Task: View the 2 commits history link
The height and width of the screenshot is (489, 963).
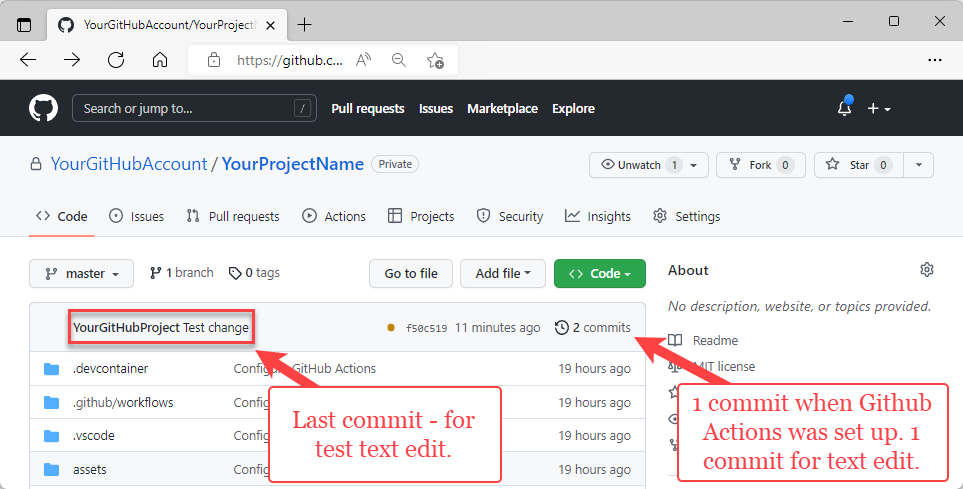Action: click(x=593, y=327)
